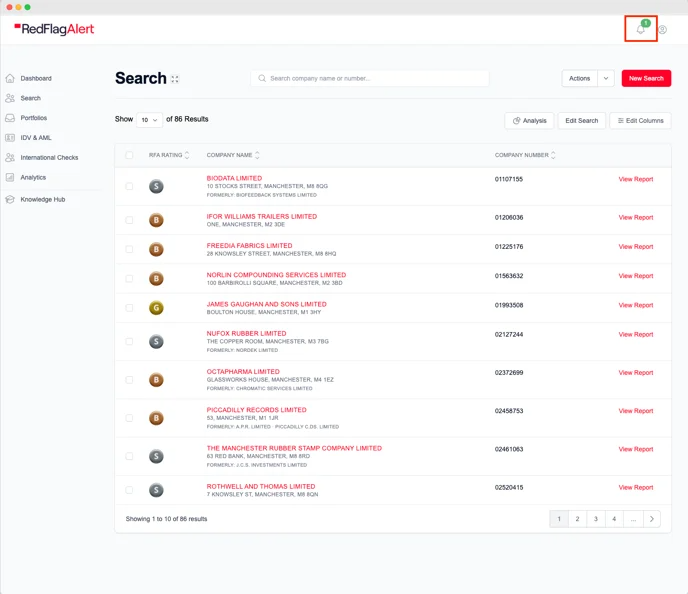Tick the checkbox for Freedia Fabrics Limited
Viewport: 688px width, 594px height.
pos(129,249)
